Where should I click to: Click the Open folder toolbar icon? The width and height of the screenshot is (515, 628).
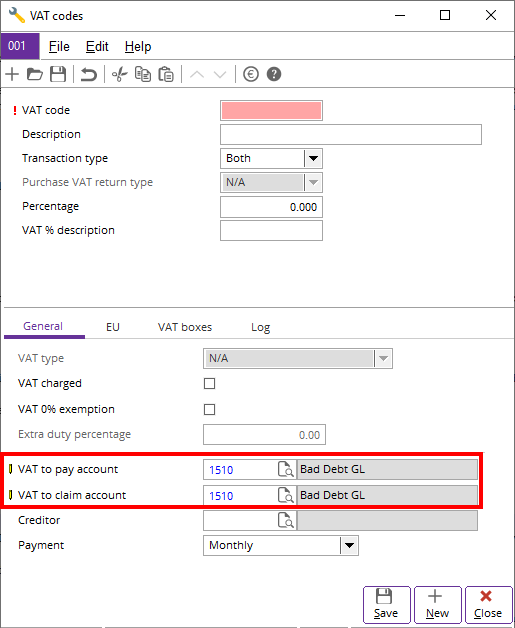point(35,74)
